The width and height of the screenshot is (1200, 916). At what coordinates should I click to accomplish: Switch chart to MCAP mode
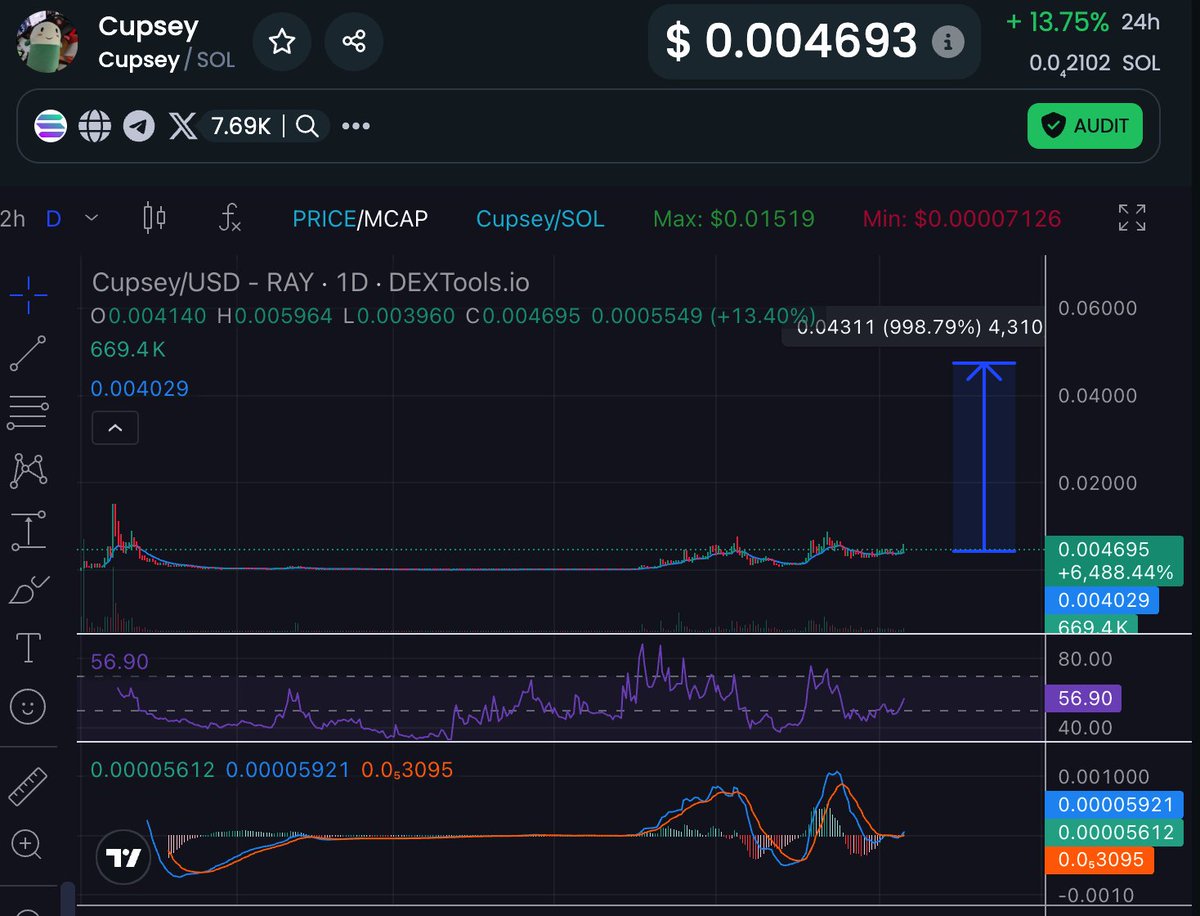396,218
